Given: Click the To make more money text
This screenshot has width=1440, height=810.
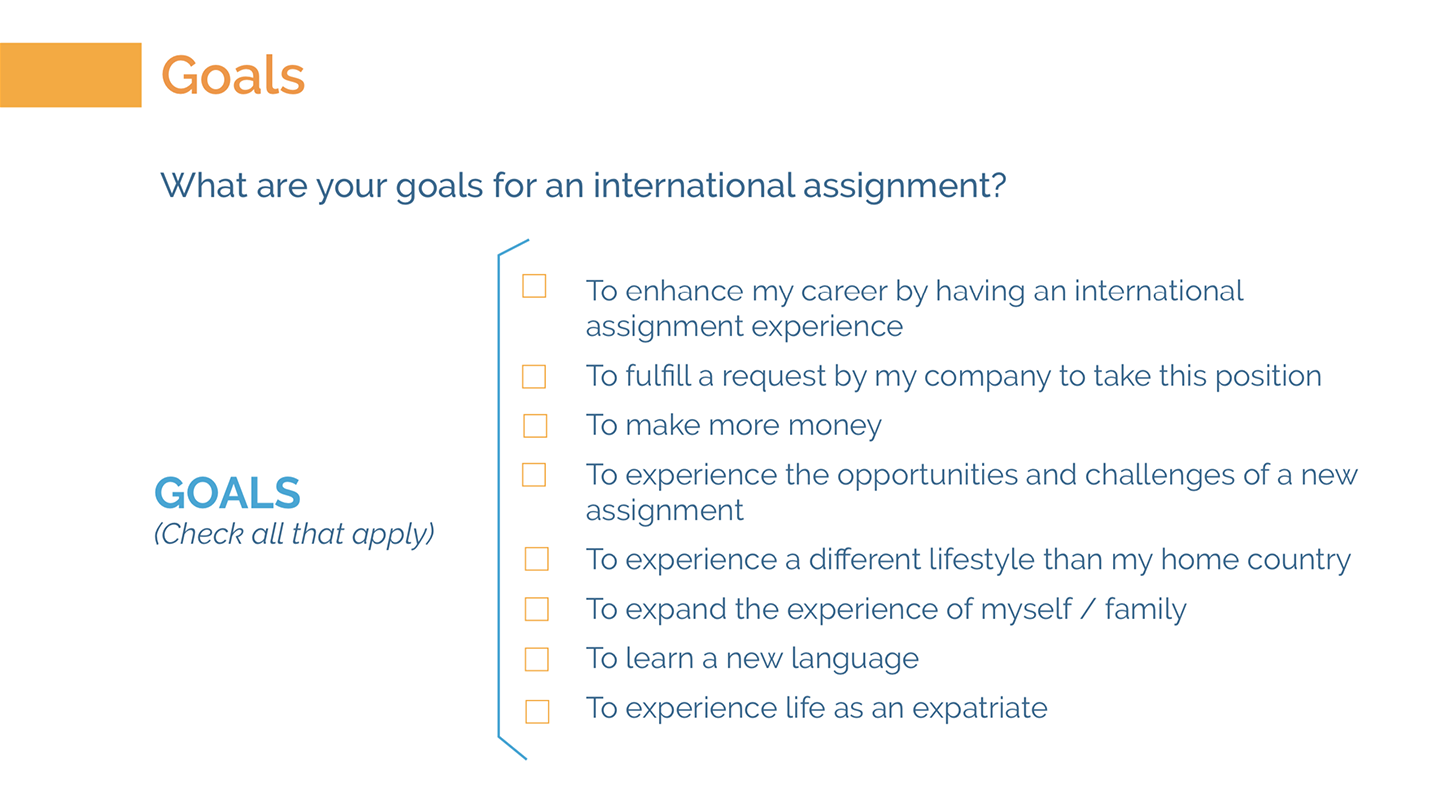Looking at the screenshot, I should coord(734,425).
